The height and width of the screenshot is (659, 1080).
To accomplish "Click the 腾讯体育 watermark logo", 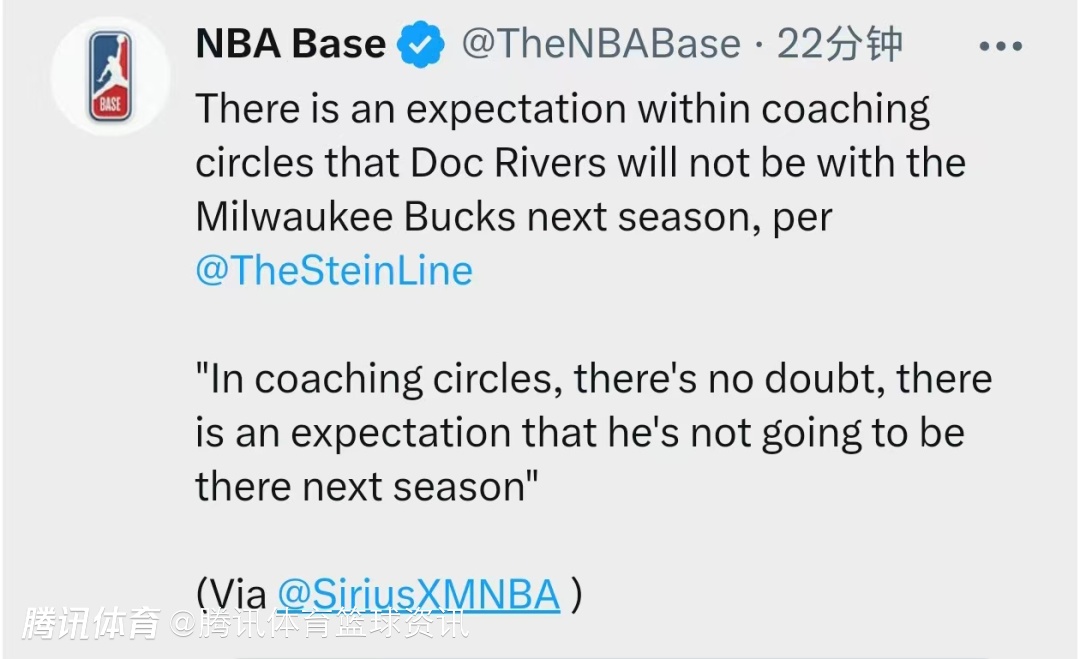I will pyautogui.click(x=91, y=623).
